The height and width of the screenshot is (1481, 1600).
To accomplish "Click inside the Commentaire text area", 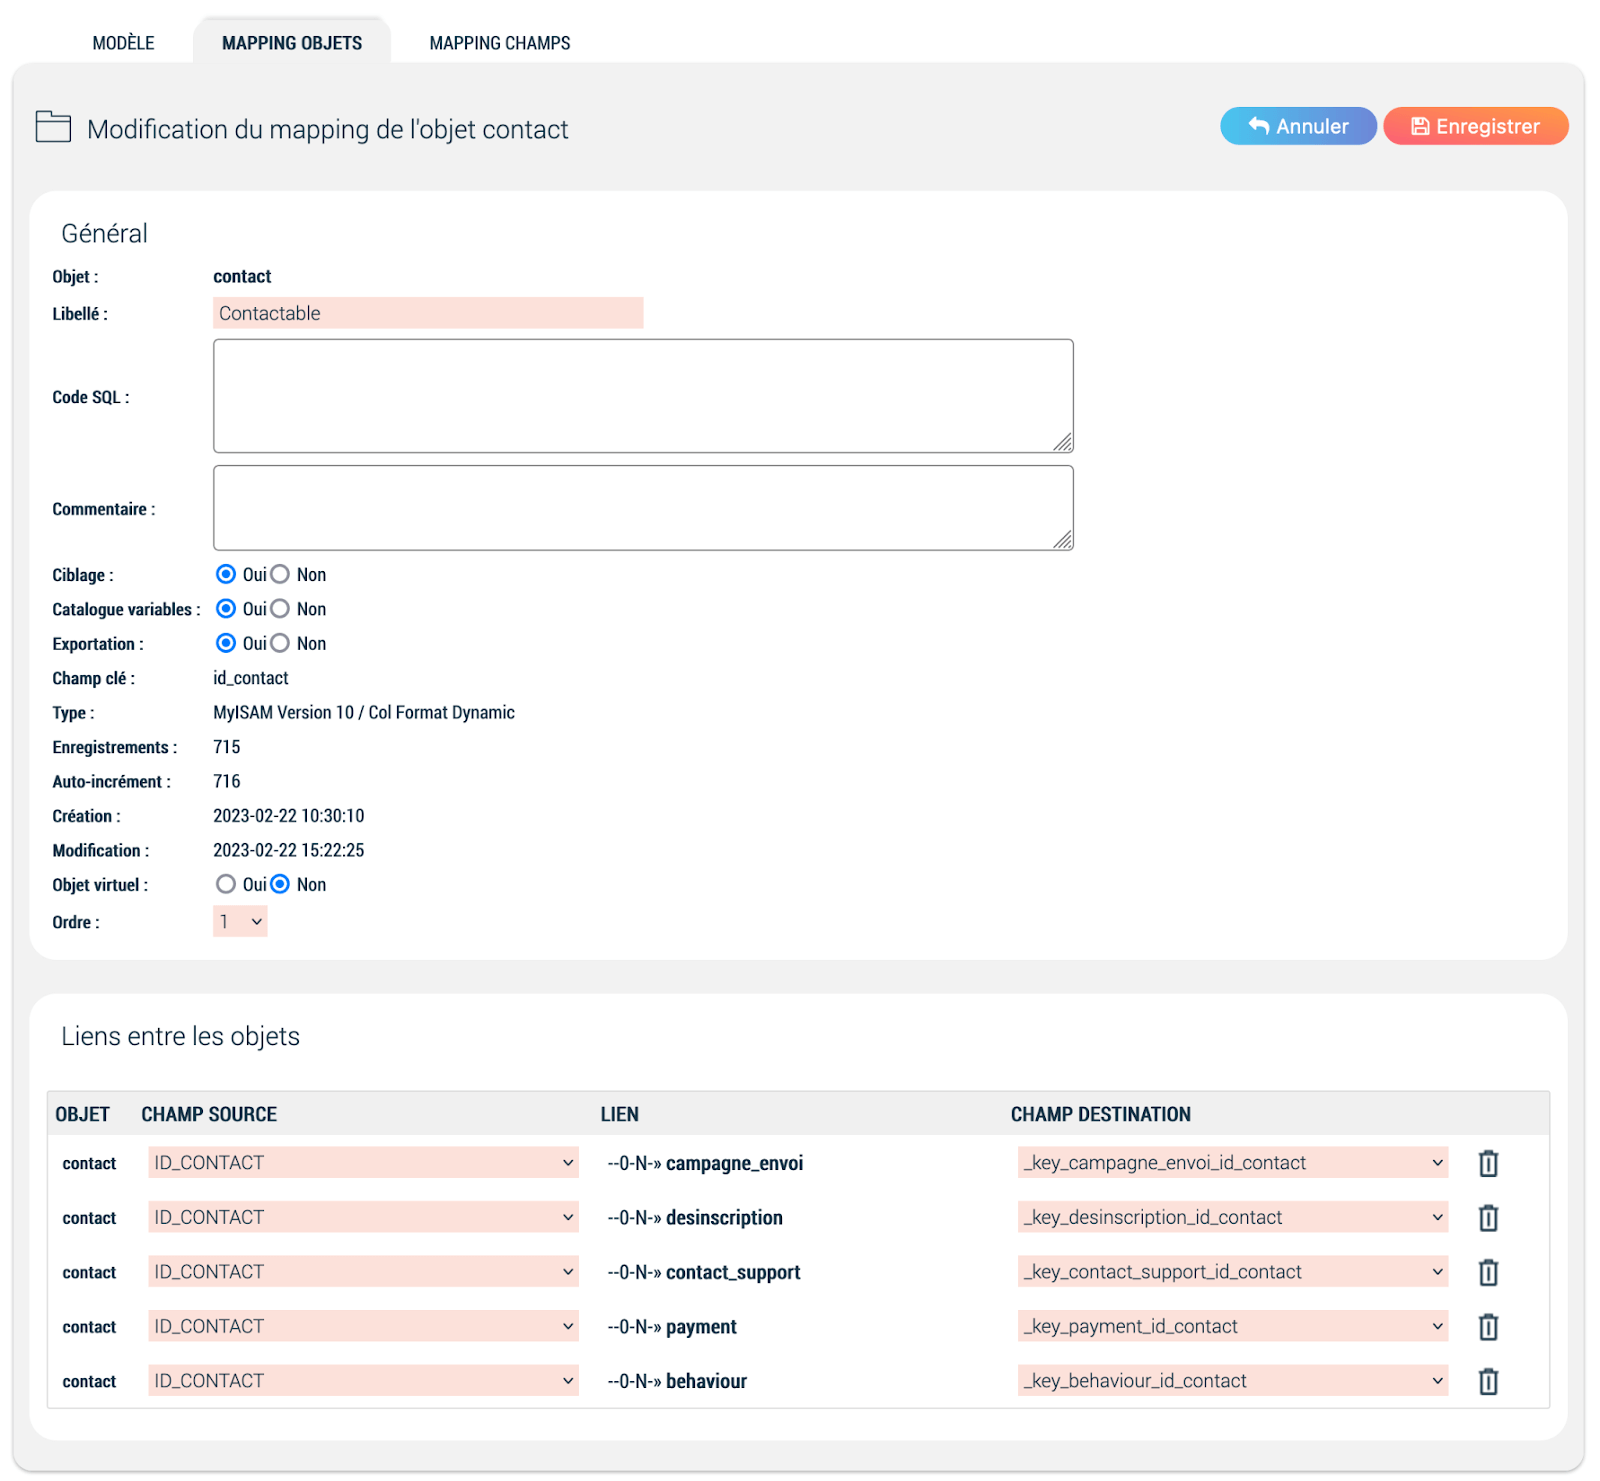I will 643,508.
